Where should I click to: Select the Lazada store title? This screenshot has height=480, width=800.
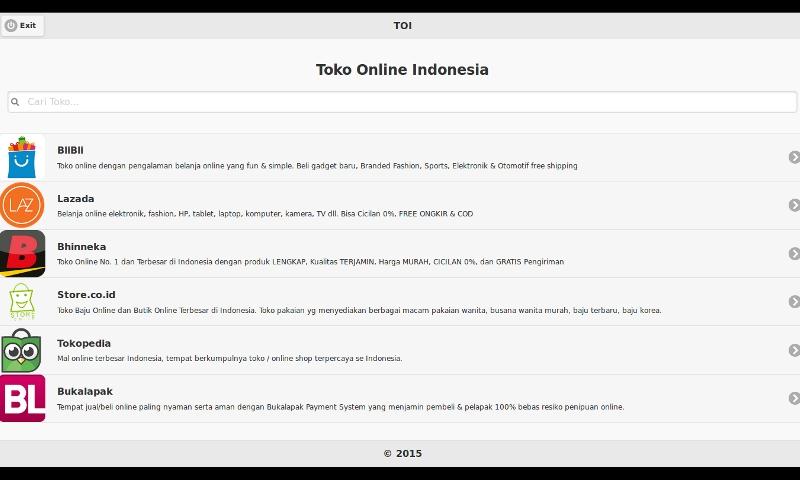pyautogui.click(x=76, y=198)
